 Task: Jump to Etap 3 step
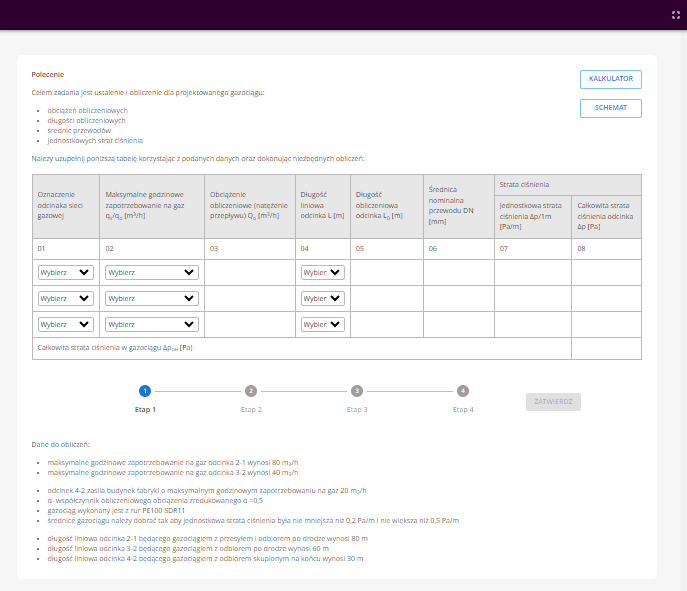357,392
